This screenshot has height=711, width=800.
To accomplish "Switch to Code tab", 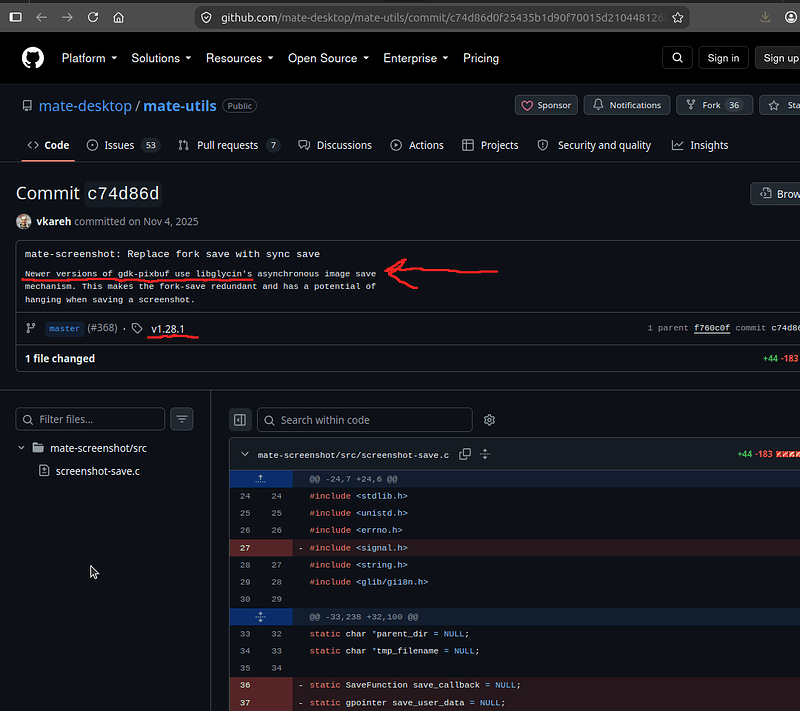I will (x=48, y=145).
